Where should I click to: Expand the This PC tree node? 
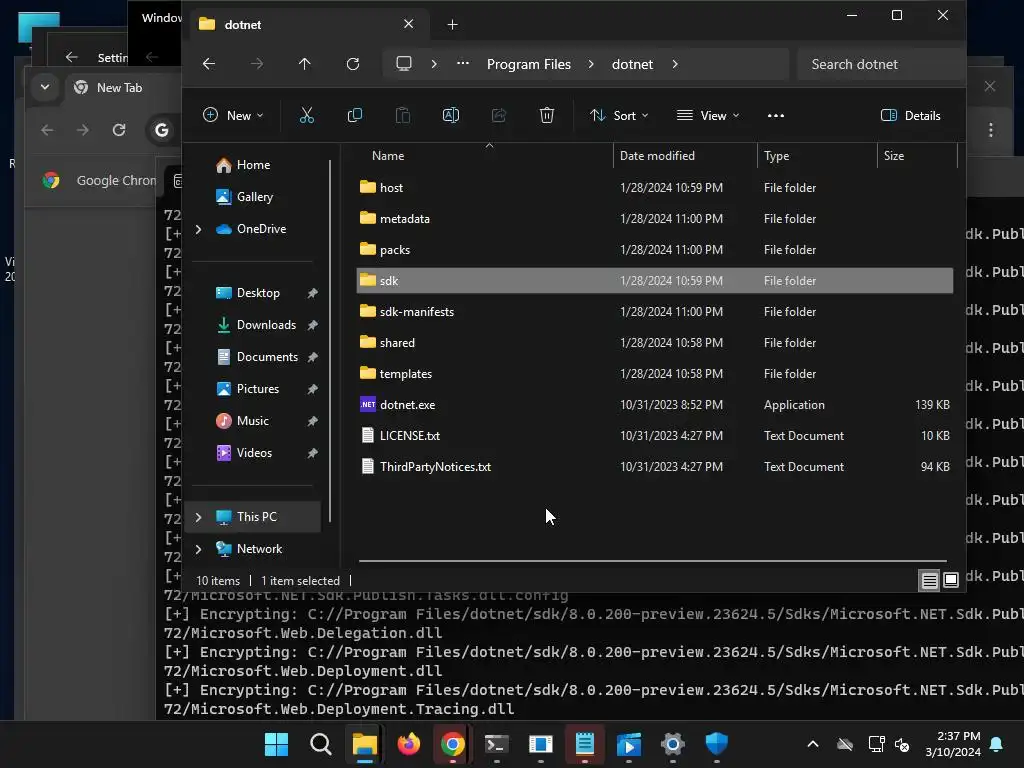[199, 517]
